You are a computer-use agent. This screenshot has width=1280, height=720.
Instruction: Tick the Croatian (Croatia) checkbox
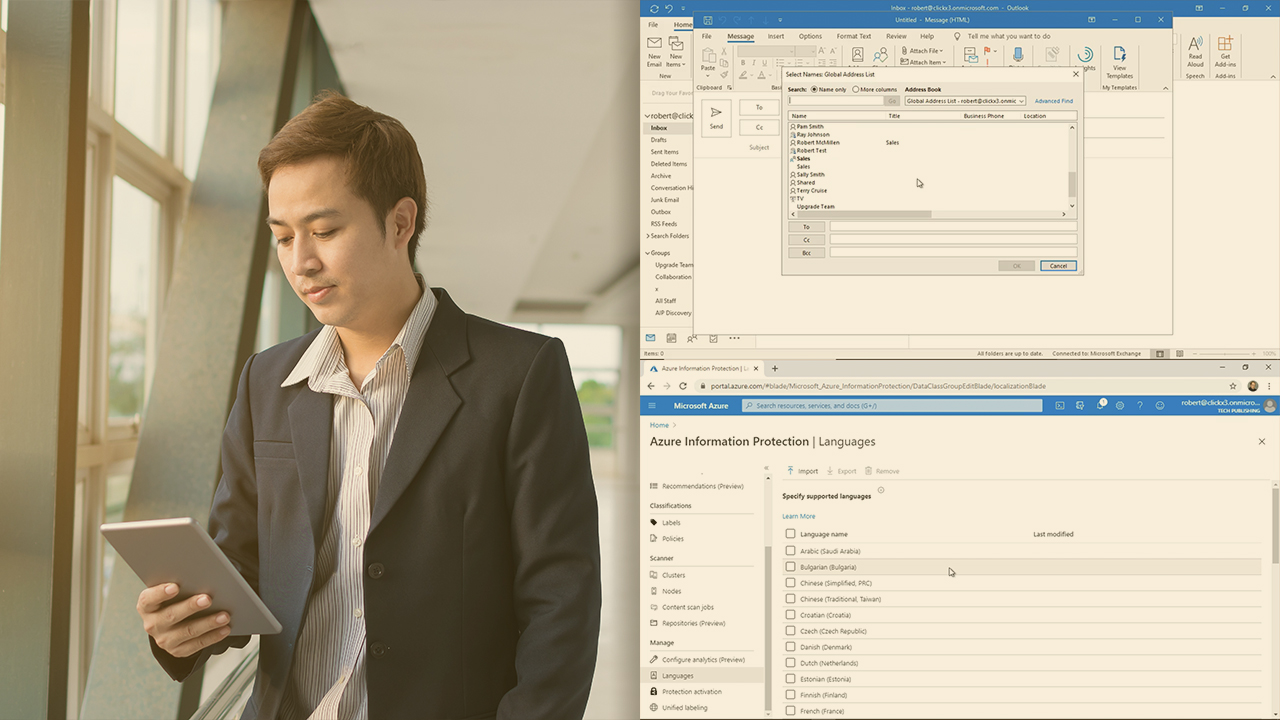pyautogui.click(x=790, y=615)
